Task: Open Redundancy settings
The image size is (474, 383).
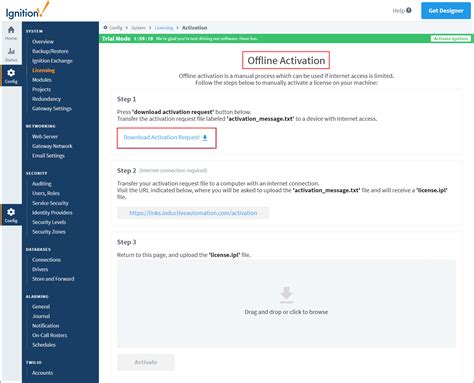Action: pos(46,99)
